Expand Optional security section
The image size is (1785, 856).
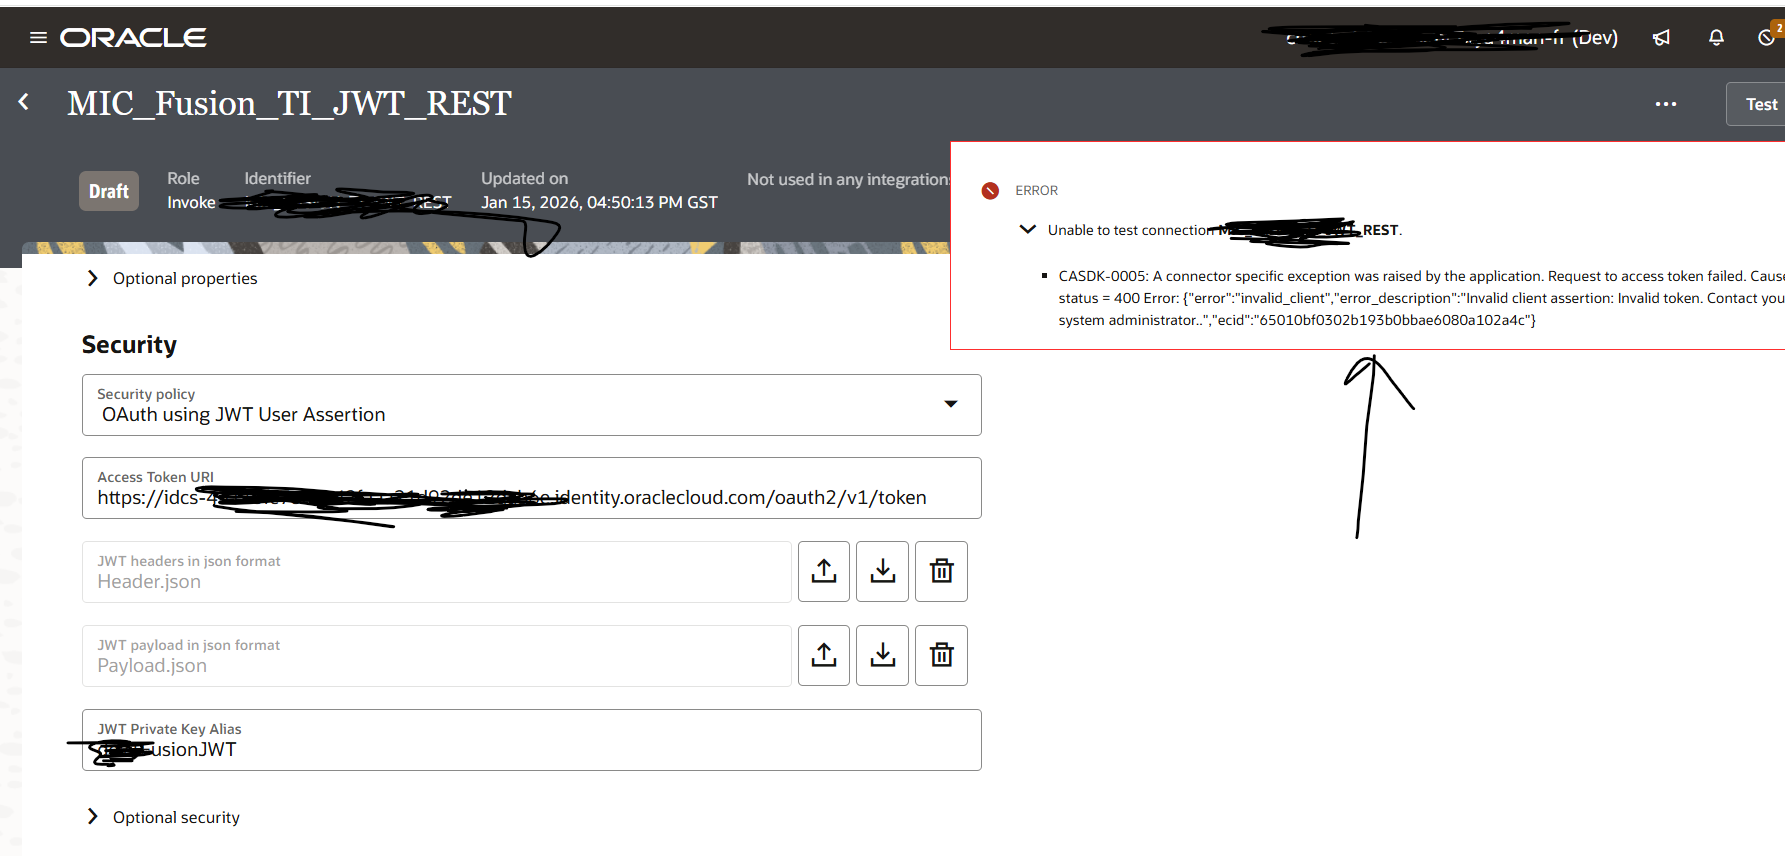pyautogui.click(x=164, y=817)
